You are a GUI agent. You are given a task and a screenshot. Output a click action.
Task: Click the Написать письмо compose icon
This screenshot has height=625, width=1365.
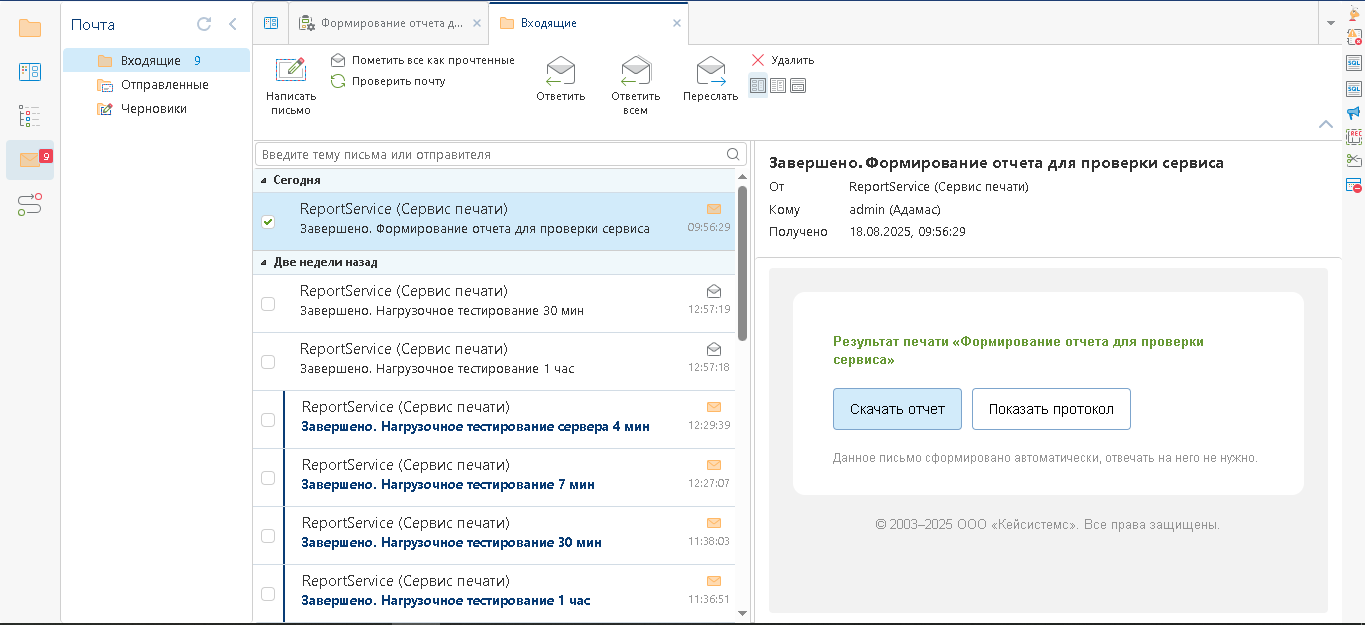click(290, 70)
